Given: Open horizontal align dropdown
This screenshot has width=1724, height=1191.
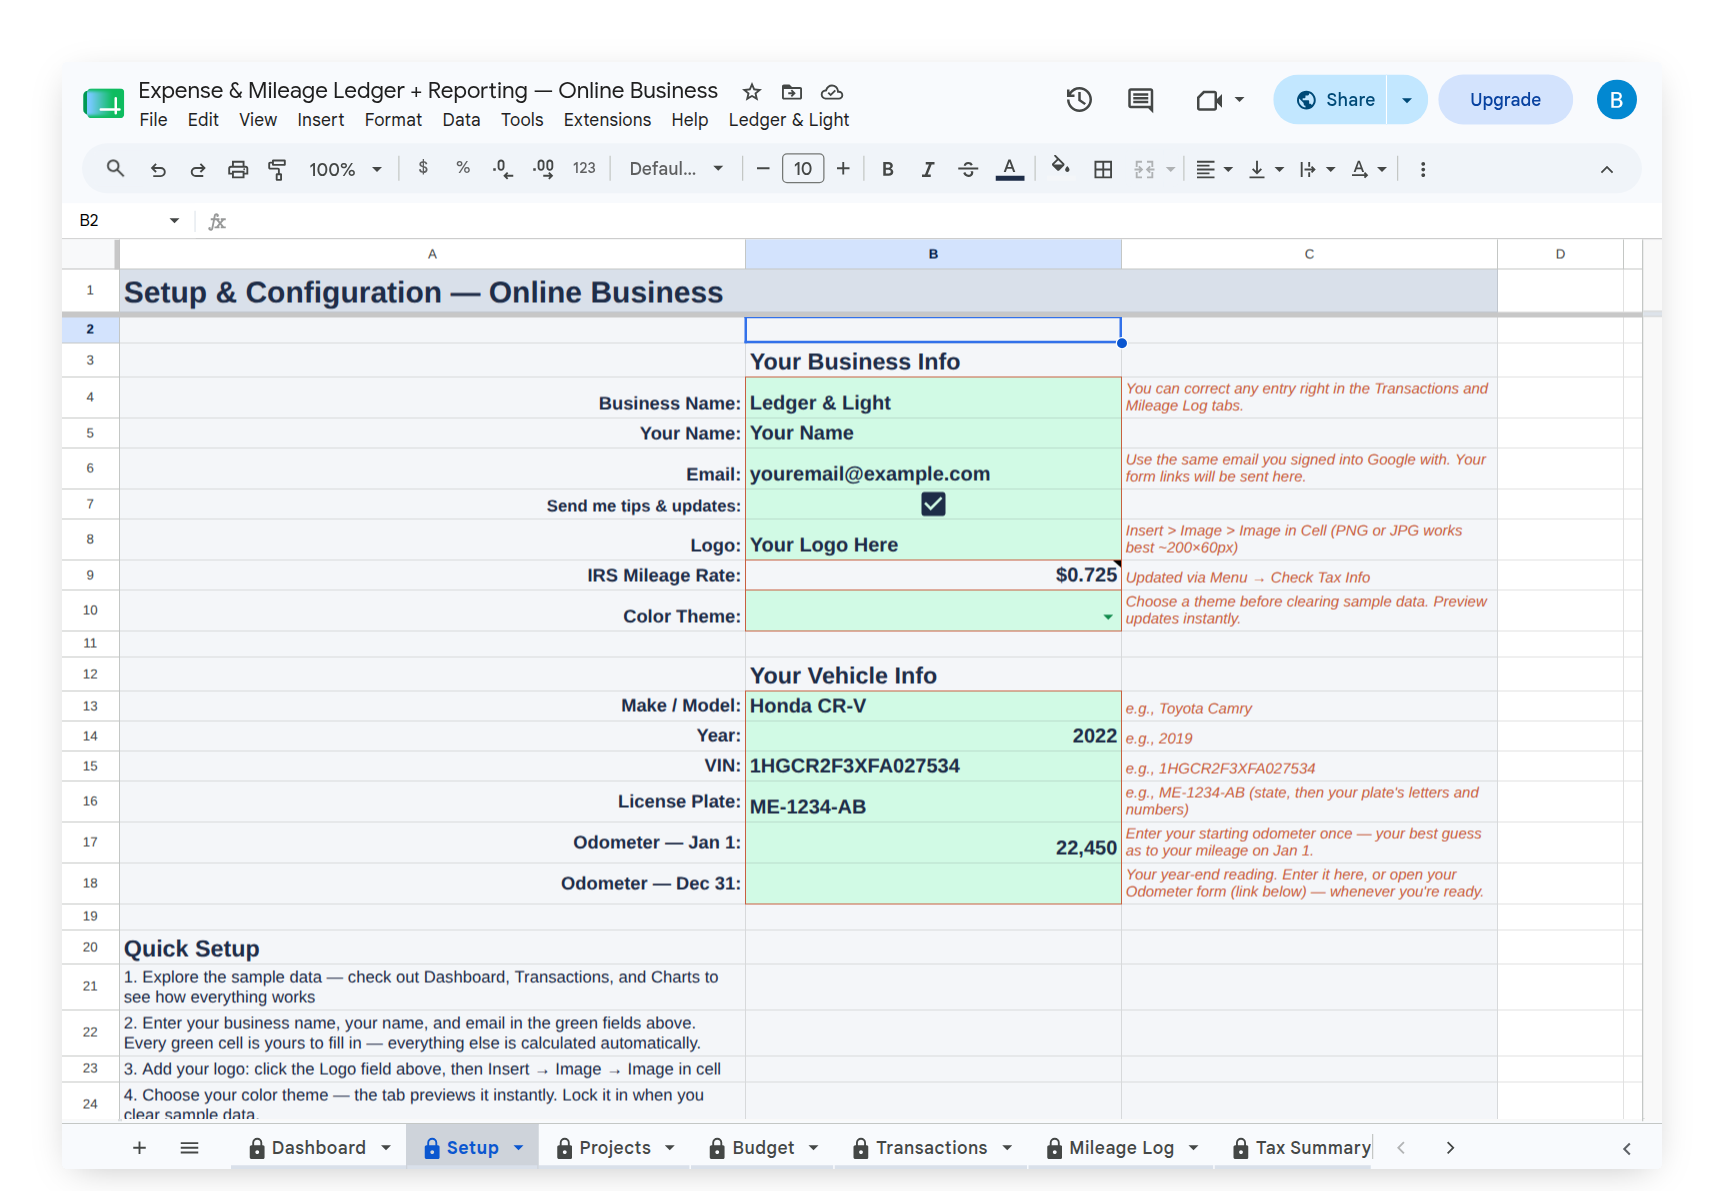Looking at the screenshot, I should (1215, 169).
